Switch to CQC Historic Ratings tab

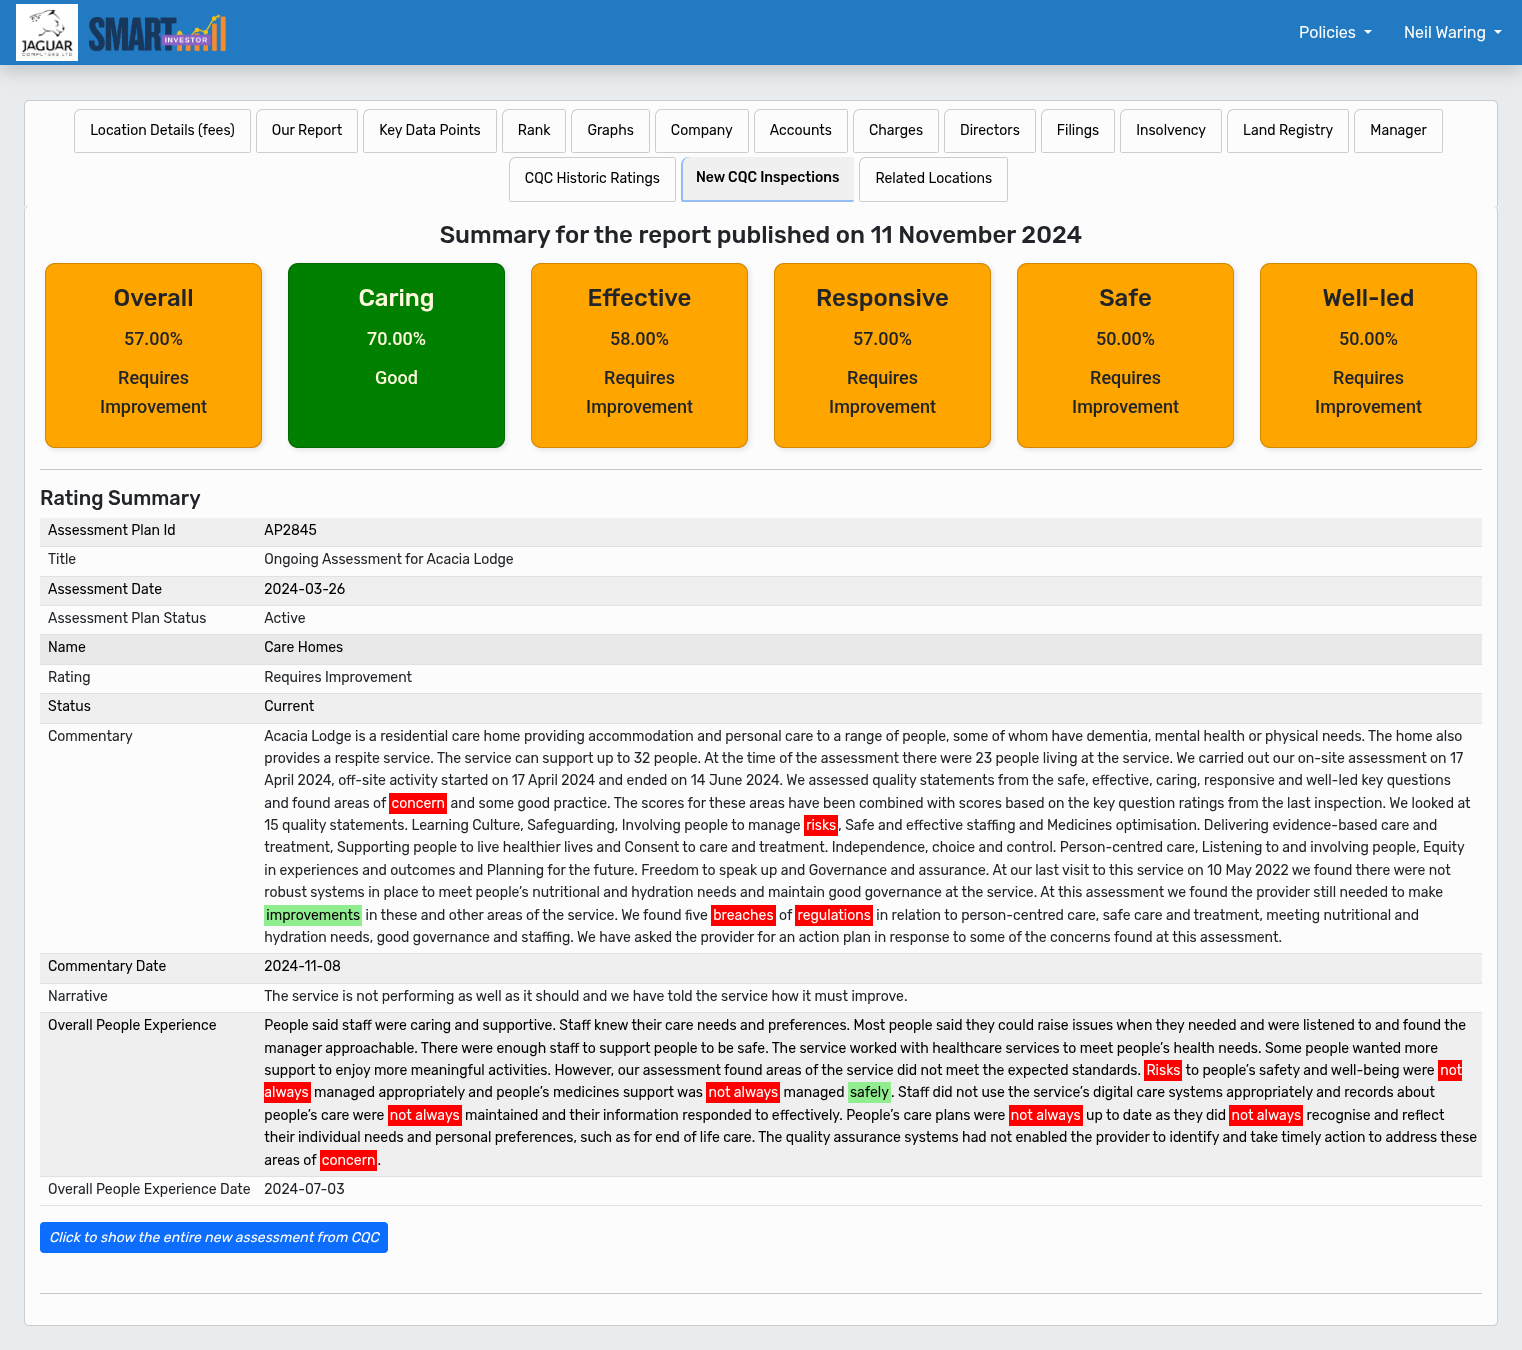coord(592,179)
